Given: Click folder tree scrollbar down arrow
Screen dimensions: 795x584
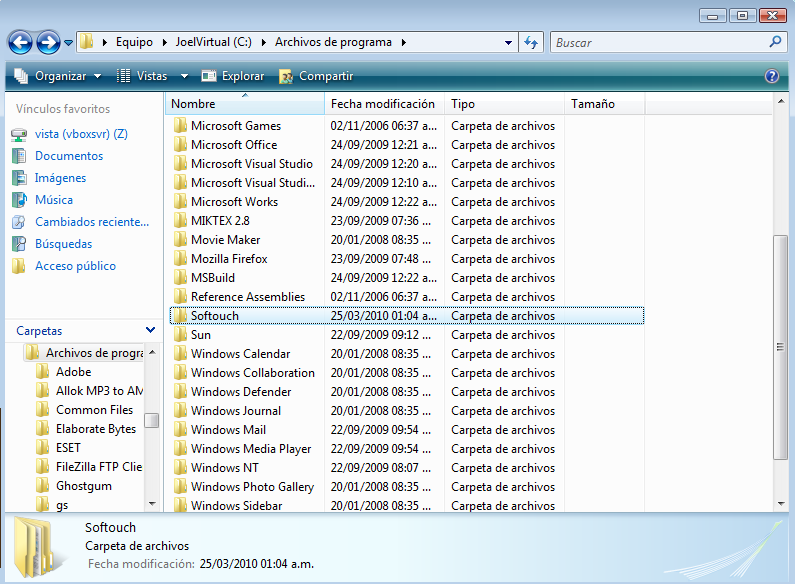Looking at the screenshot, I should 152,504.
